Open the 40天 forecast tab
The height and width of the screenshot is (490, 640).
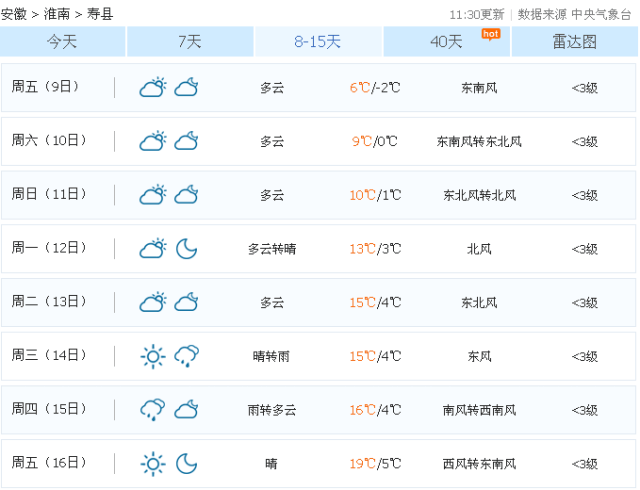(x=447, y=42)
